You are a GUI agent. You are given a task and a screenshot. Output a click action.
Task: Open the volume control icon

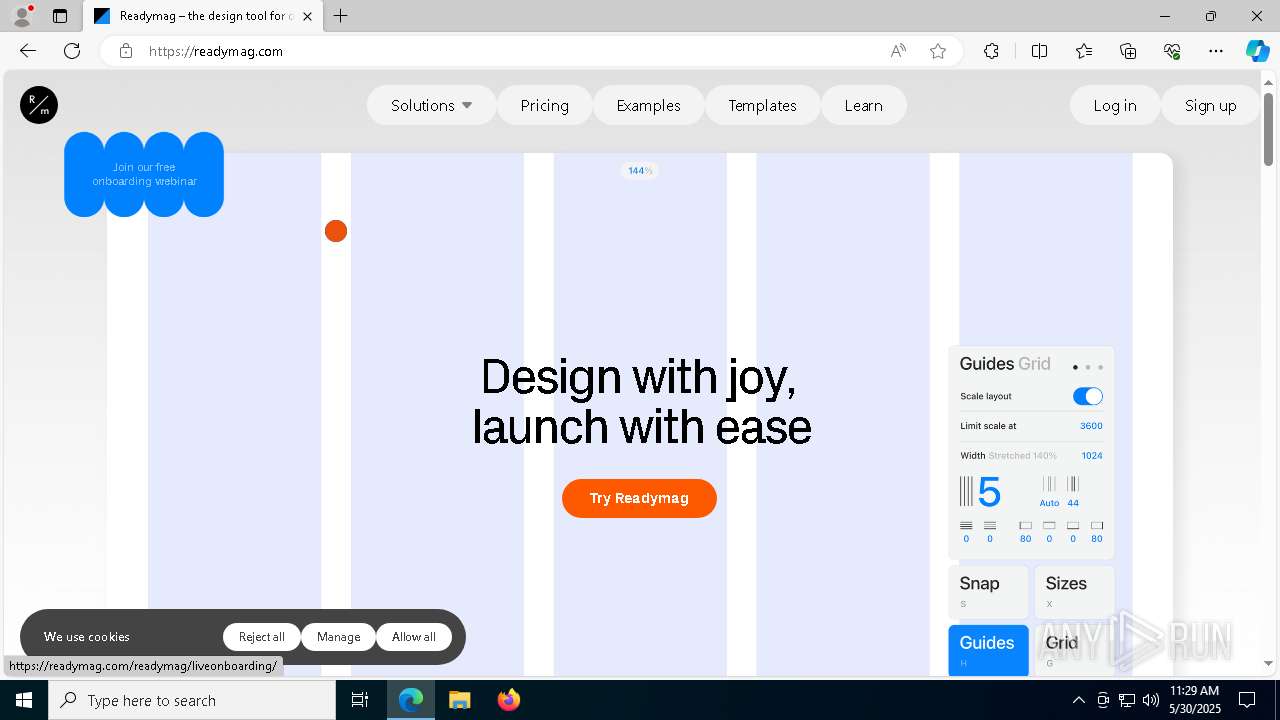click(1150, 700)
